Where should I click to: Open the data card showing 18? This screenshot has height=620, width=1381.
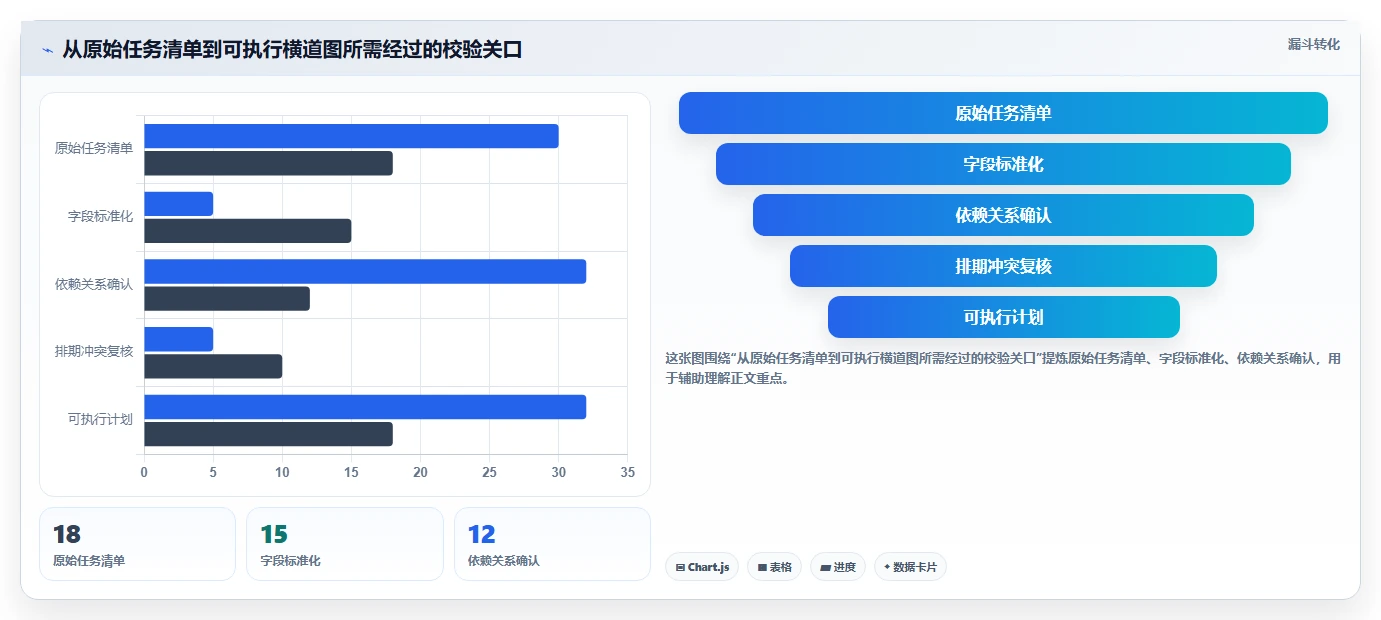137,544
